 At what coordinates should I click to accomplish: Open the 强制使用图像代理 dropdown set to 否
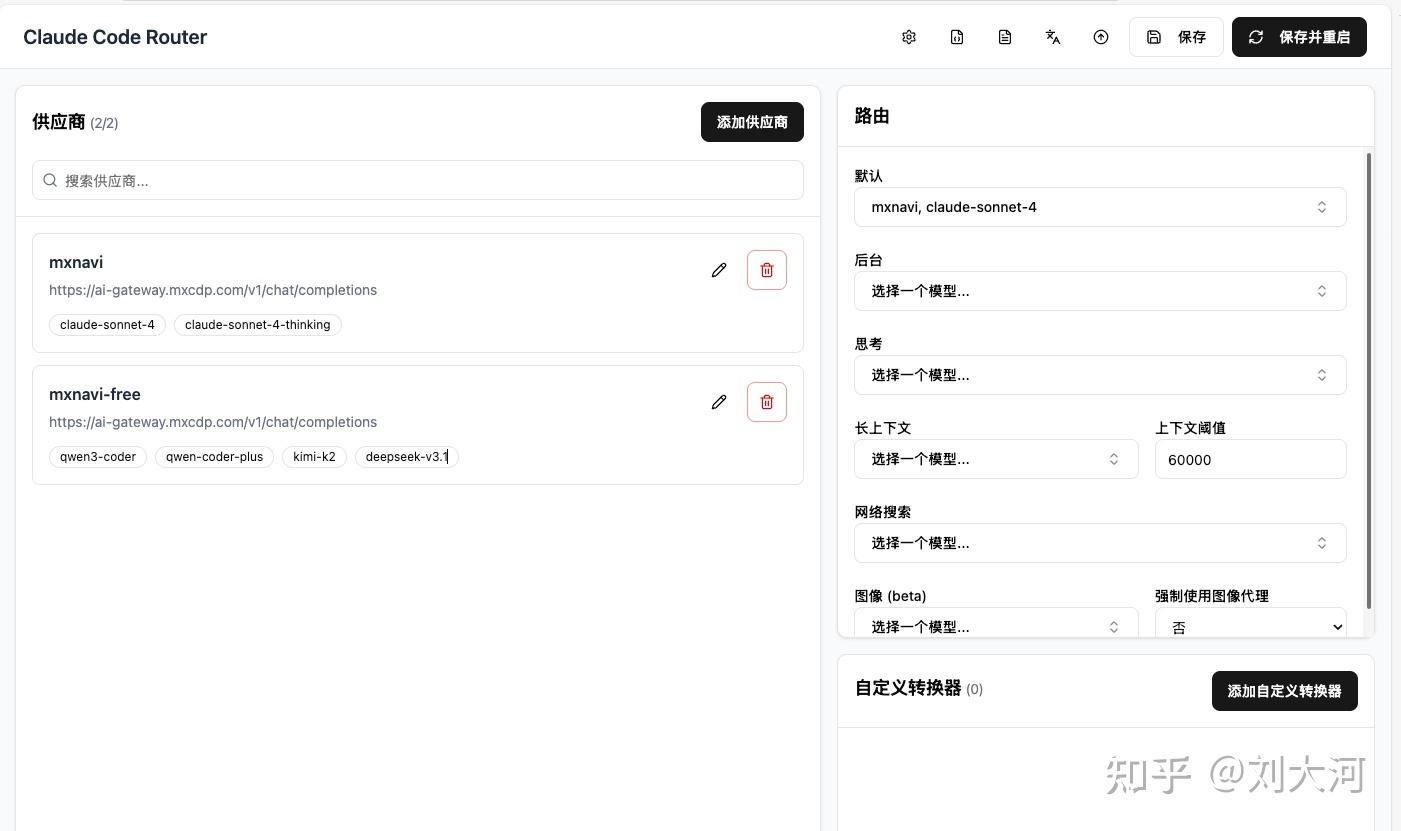tap(1250, 627)
